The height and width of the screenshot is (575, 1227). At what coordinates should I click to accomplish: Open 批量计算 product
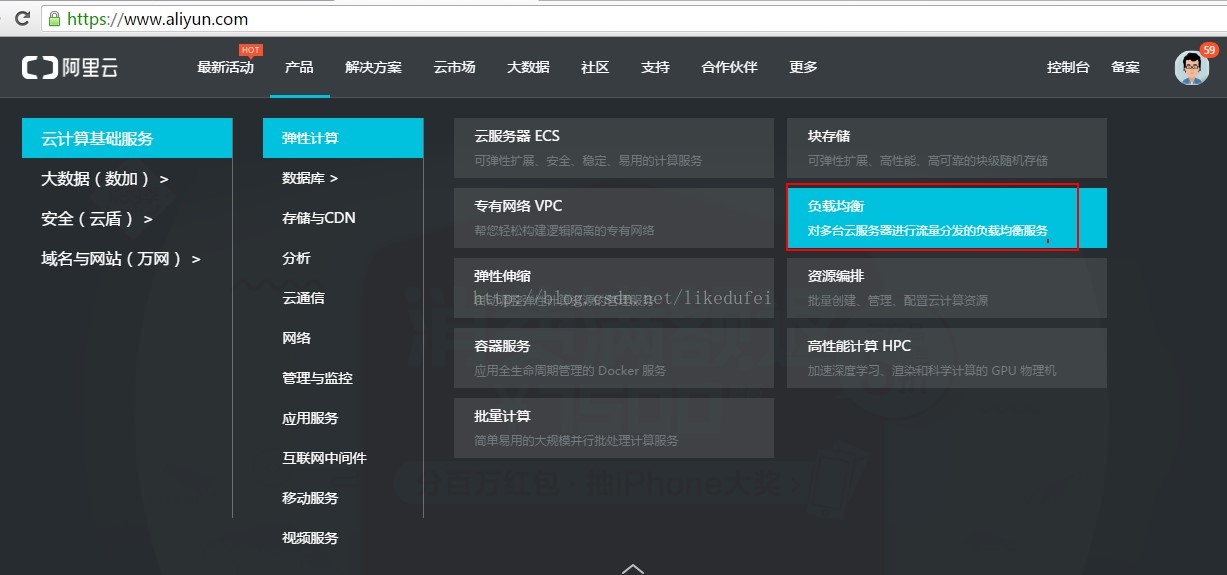[x=614, y=428]
